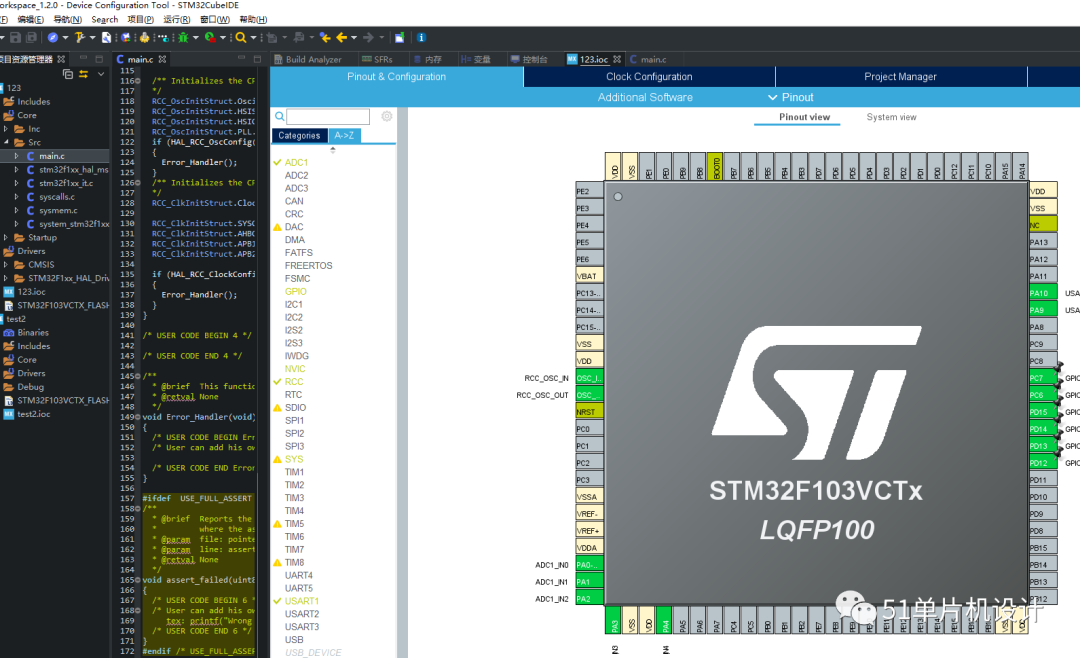Minimize the main.c editor pane
1080x658 pixels.
click(x=242, y=59)
